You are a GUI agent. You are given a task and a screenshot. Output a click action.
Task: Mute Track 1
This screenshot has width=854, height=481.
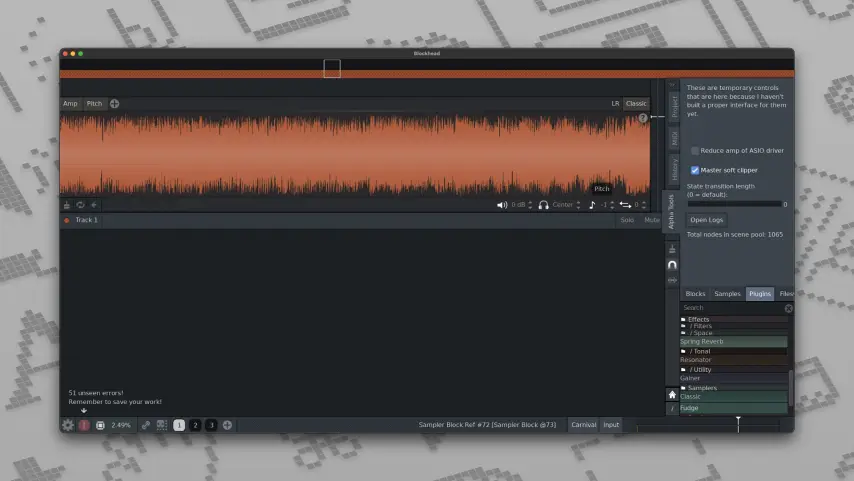pos(651,220)
